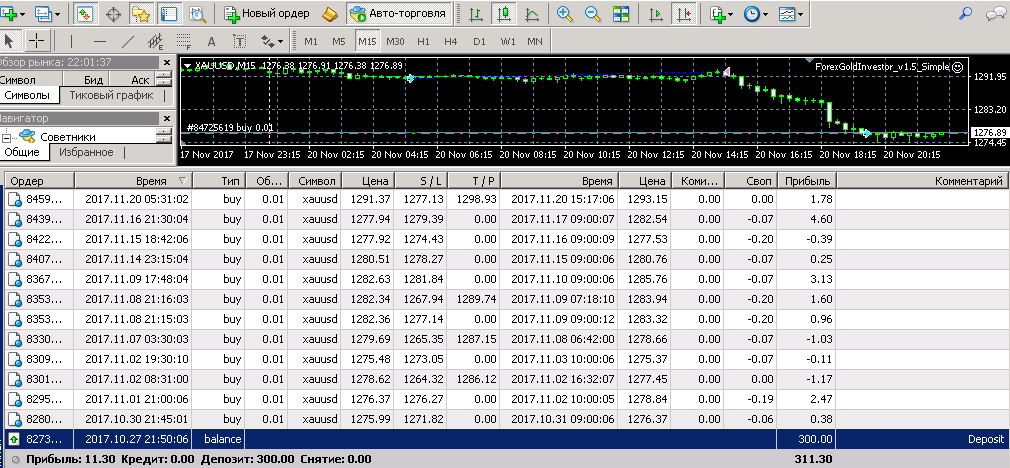1010x468 pixels.
Task: Click the order icon in row 8459
Action: pyautogui.click(x=14, y=200)
